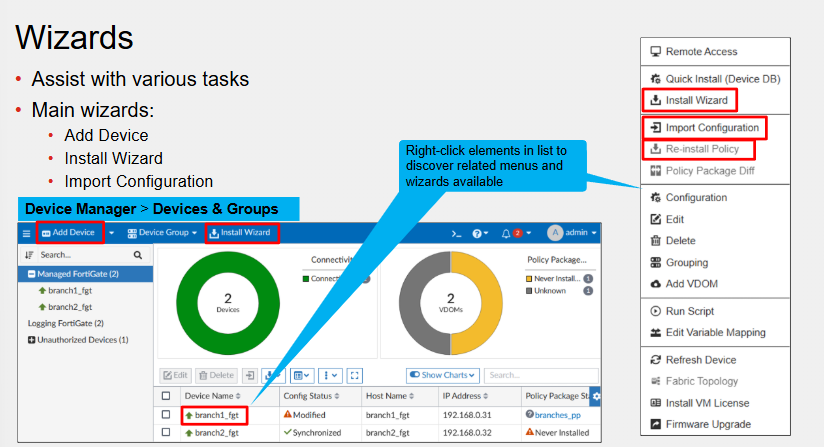Click the Grouping icon in context menu
The height and width of the screenshot is (447, 824).
(x=655, y=262)
